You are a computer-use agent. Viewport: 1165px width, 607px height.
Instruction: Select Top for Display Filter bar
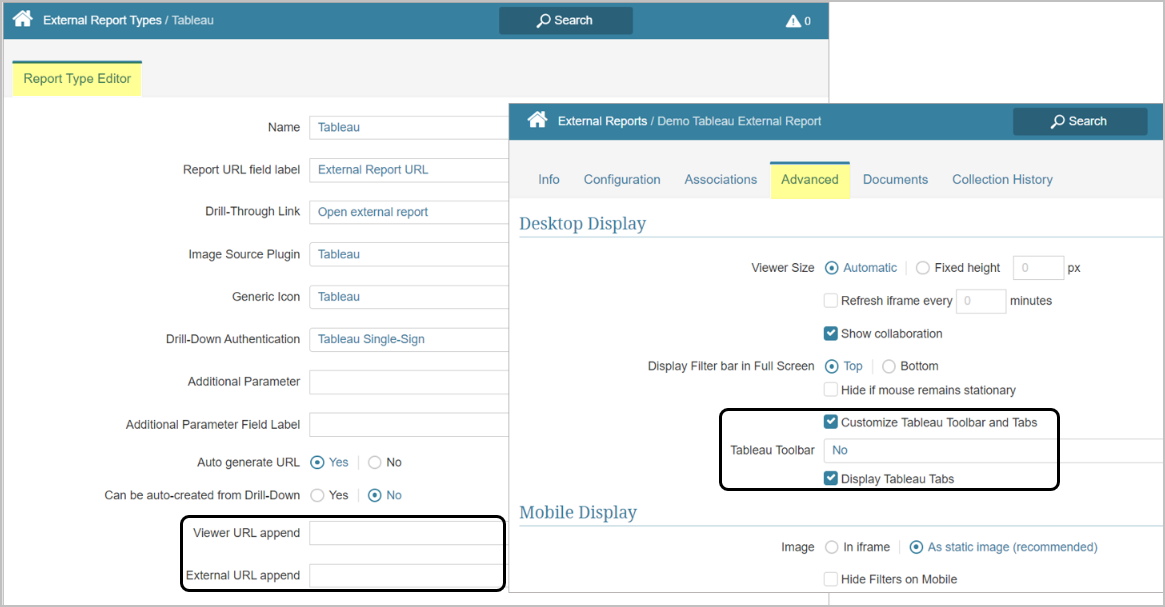point(831,366)
